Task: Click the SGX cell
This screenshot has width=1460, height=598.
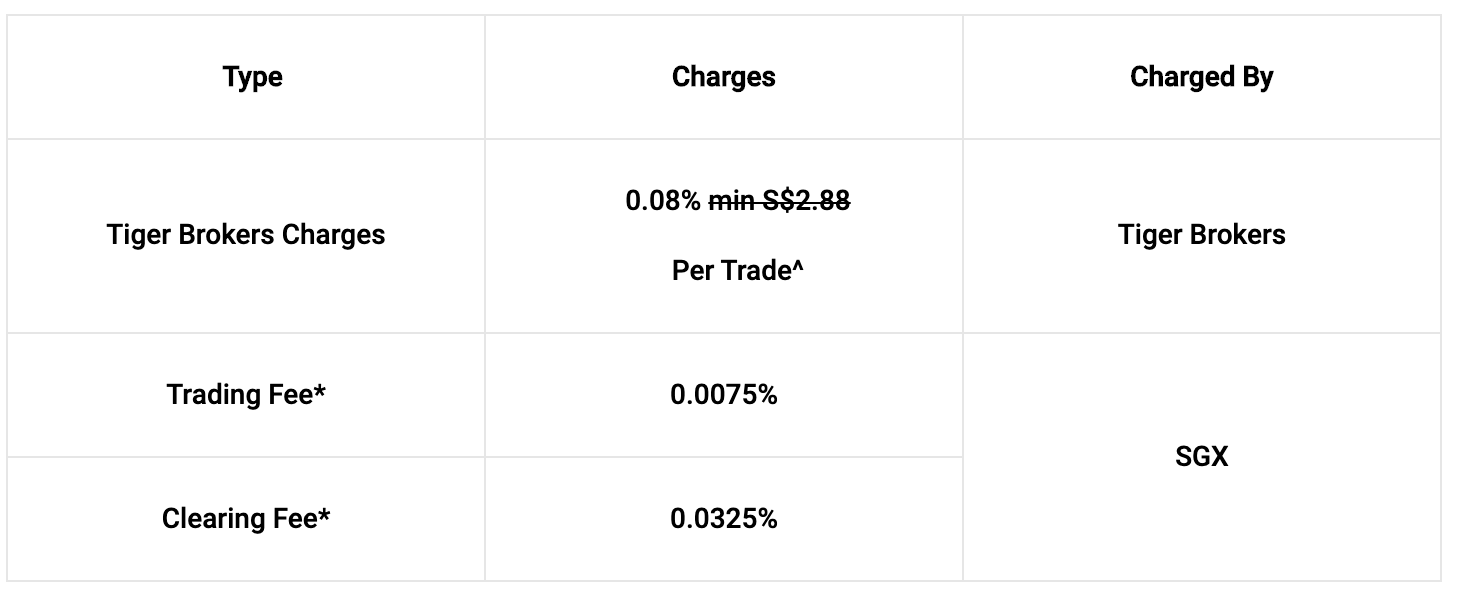Action: (x=1201, y=457)
